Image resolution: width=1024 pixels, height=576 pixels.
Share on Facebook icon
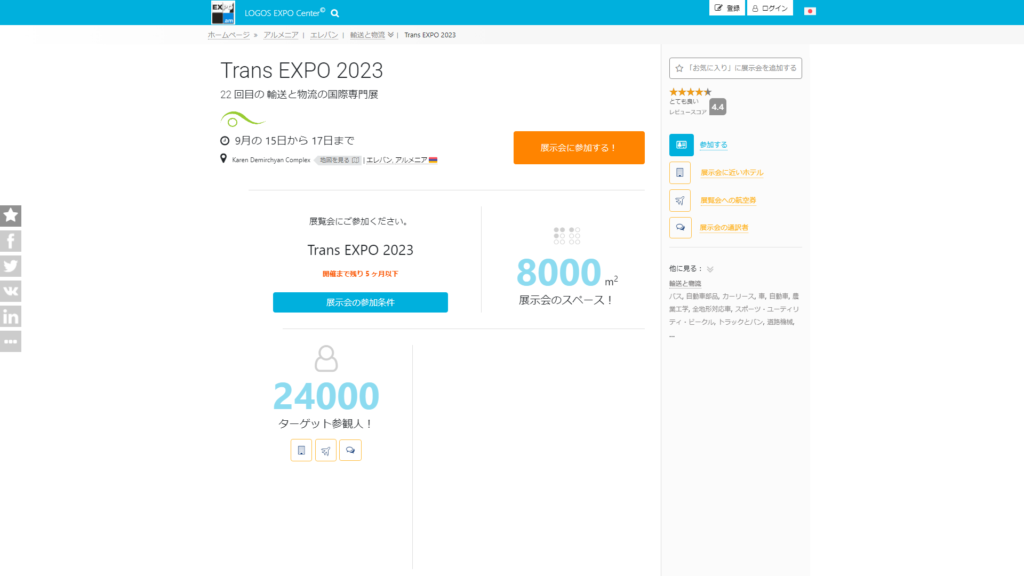(10, 241)
